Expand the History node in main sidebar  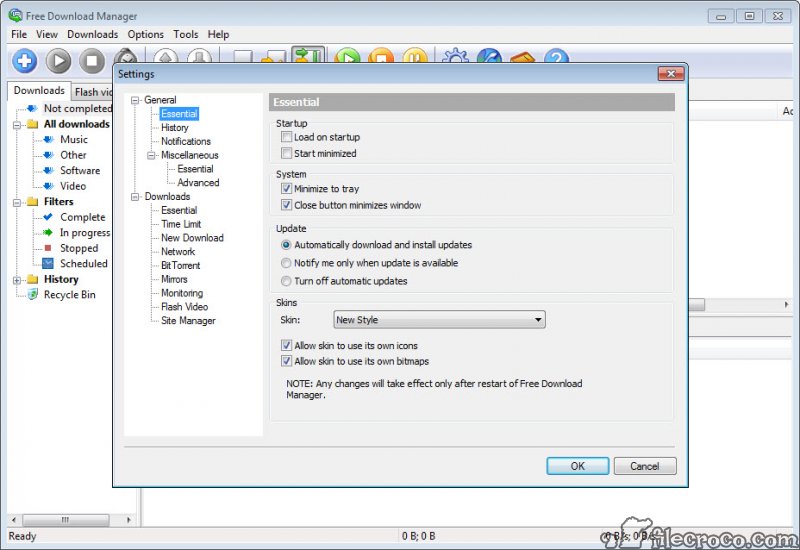[x=16, y=280]
